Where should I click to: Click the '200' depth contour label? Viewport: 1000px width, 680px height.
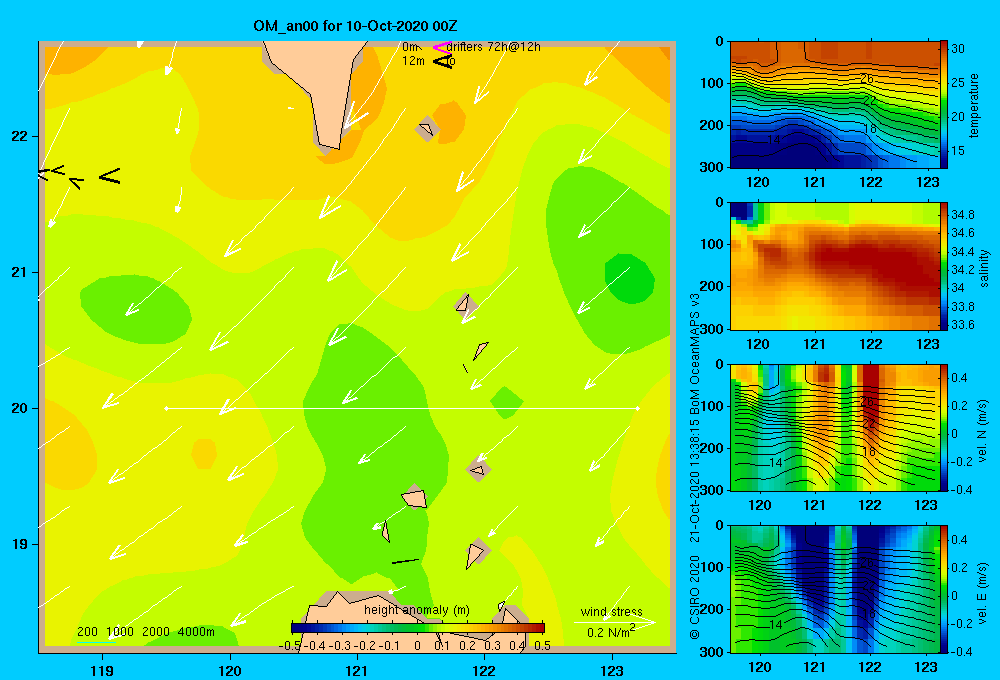click(x=87, y=632)
